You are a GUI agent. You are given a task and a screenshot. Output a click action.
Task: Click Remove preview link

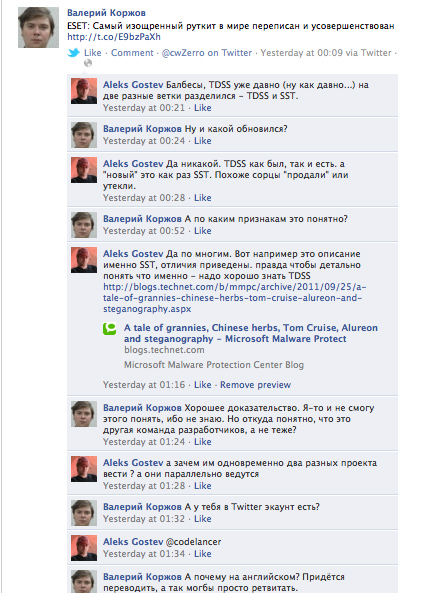pyautogui.click(x=256, y=385)
